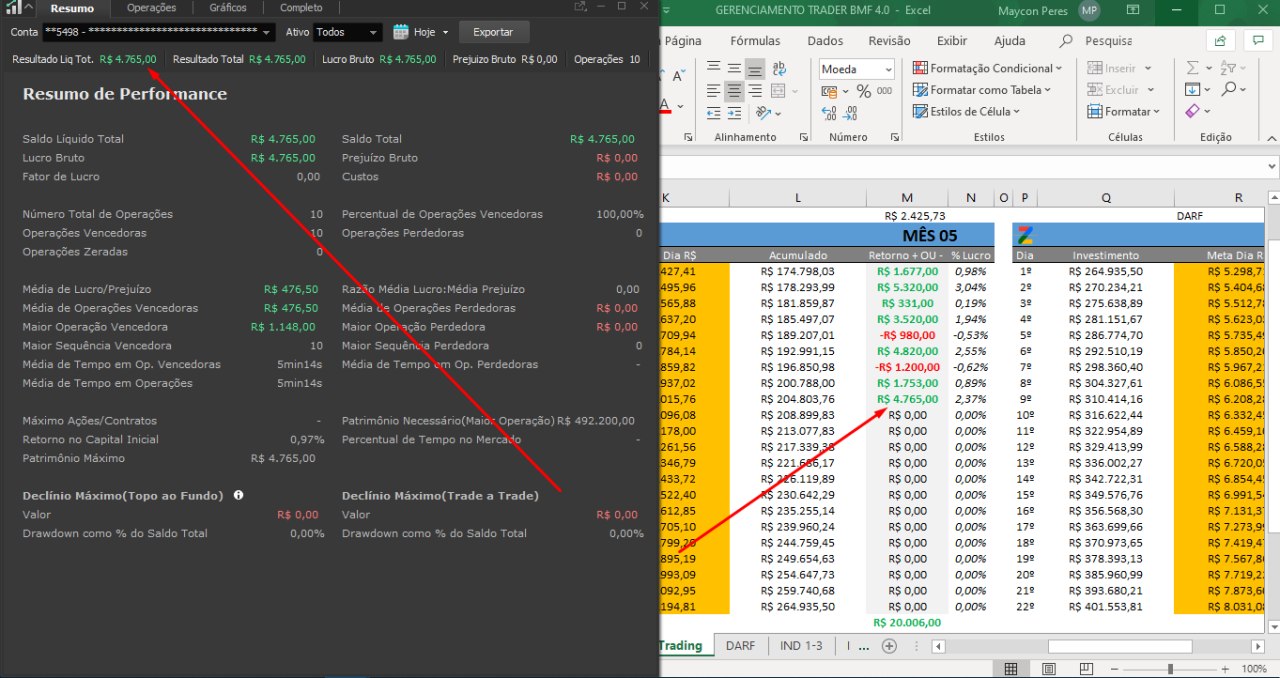This screenshot has height=678, width=1280.
Task: Click the Exportar button
Action: pyautogui.click(x=493, y=32)
